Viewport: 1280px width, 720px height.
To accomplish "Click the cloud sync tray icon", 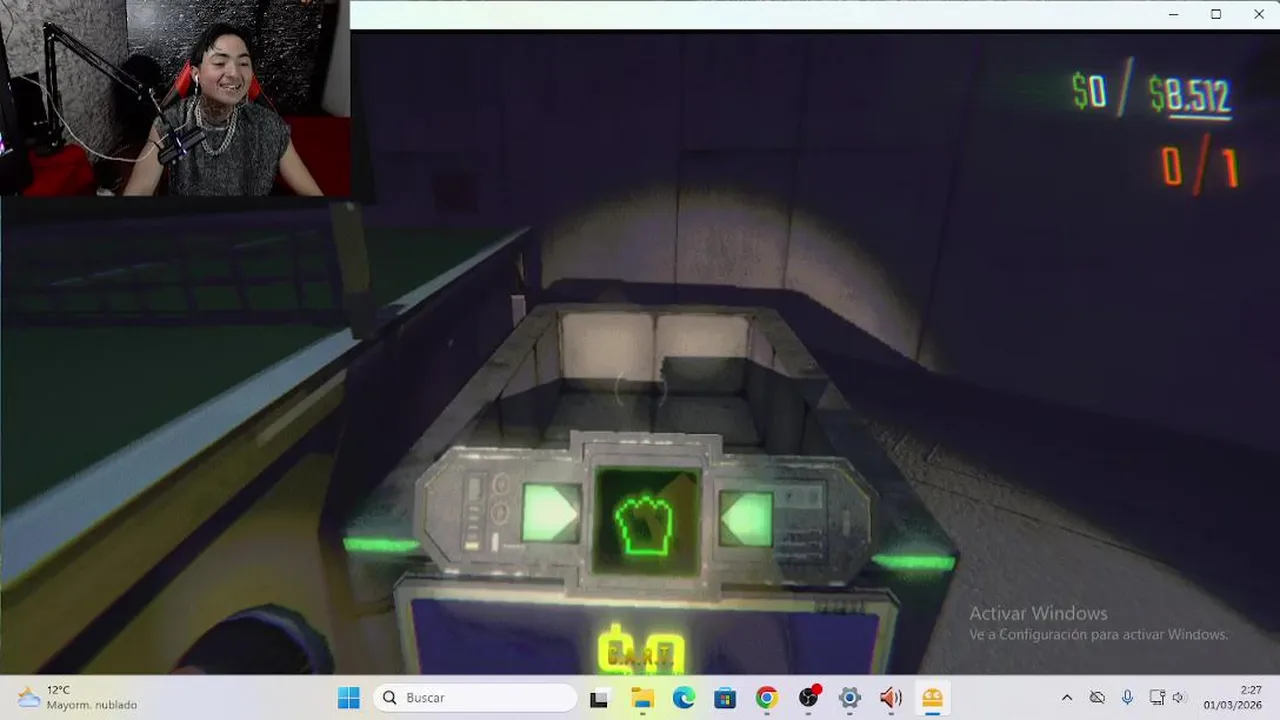I will (x=1097, y=697).
